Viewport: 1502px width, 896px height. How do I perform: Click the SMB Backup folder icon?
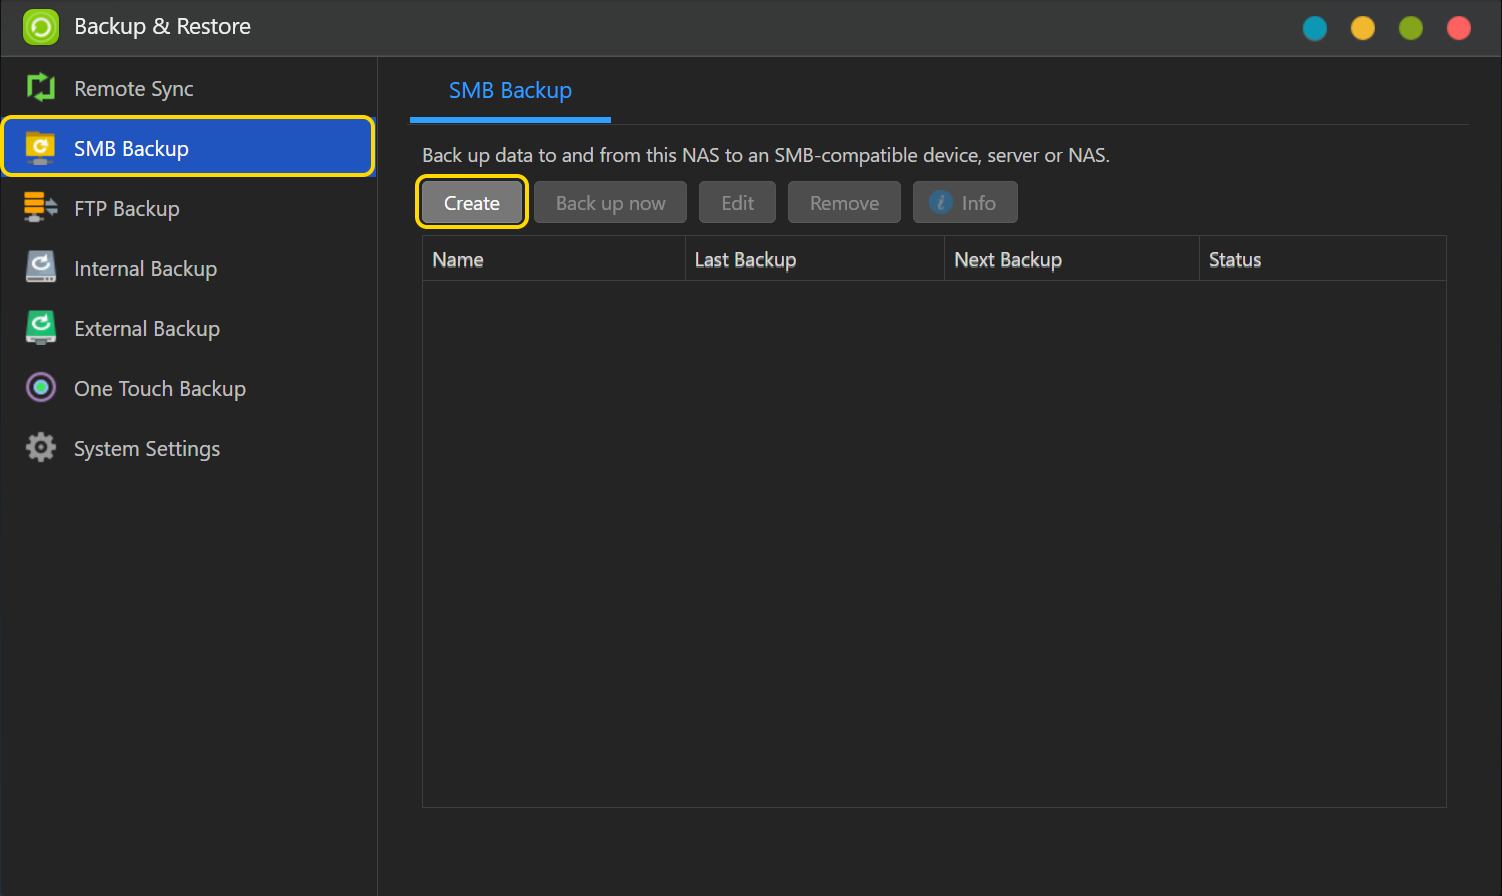41,148
